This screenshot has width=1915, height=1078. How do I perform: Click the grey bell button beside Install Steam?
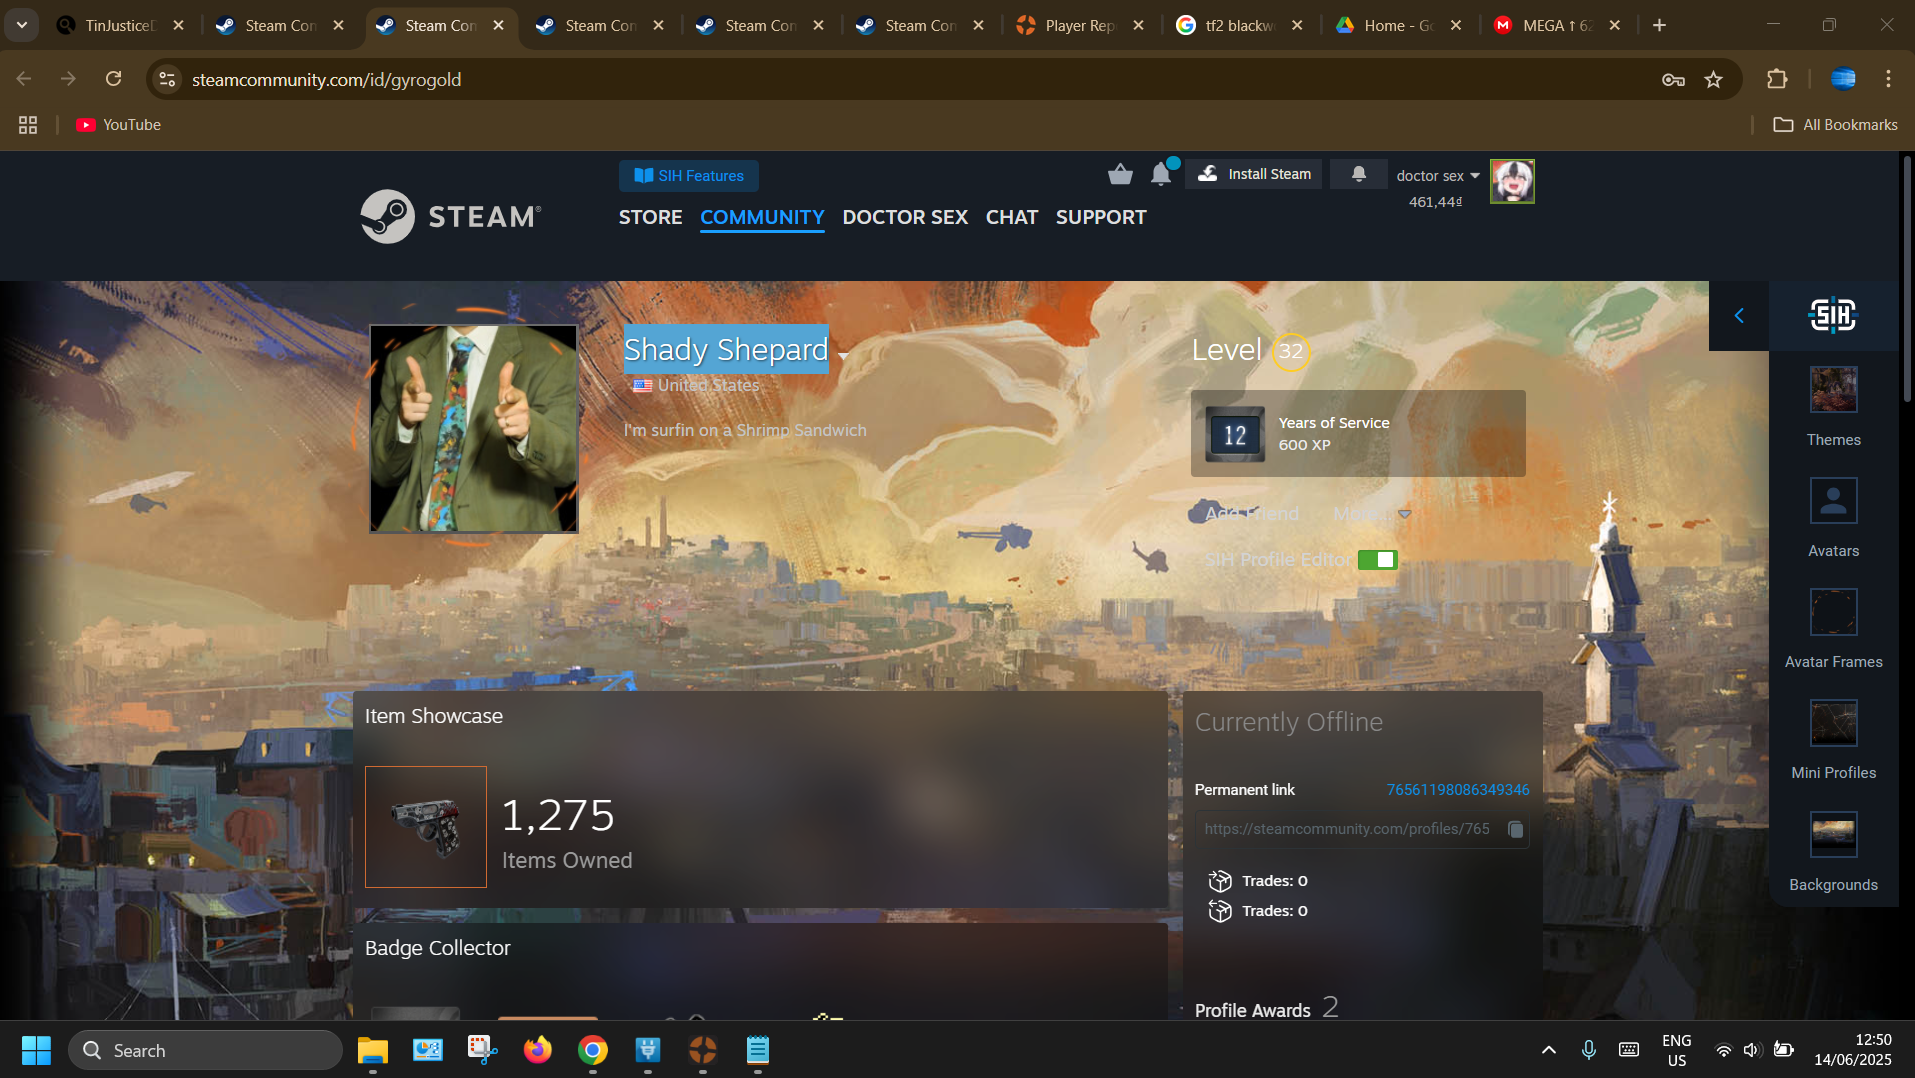click(x=1358, y=174)
